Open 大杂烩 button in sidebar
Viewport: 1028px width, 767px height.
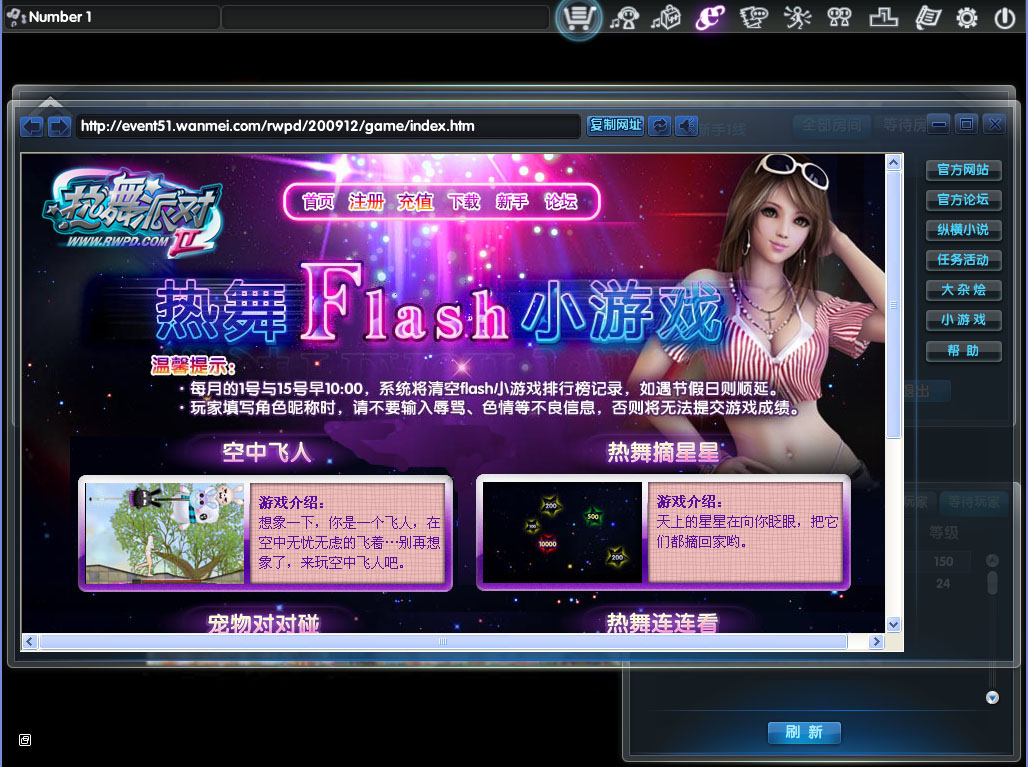pyautogui.click(x=963, y=290)
